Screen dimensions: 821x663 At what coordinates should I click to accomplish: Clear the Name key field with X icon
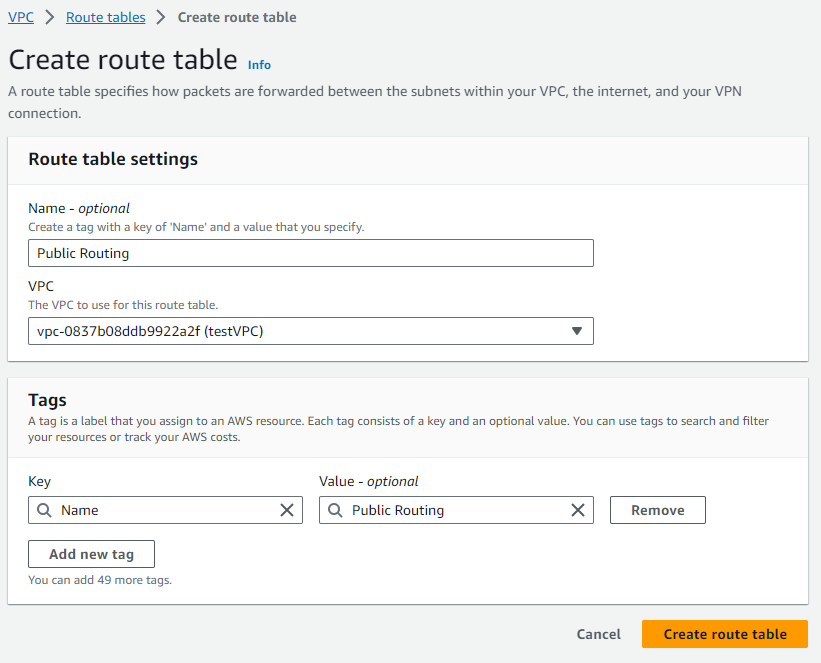[x=287, y=510]
